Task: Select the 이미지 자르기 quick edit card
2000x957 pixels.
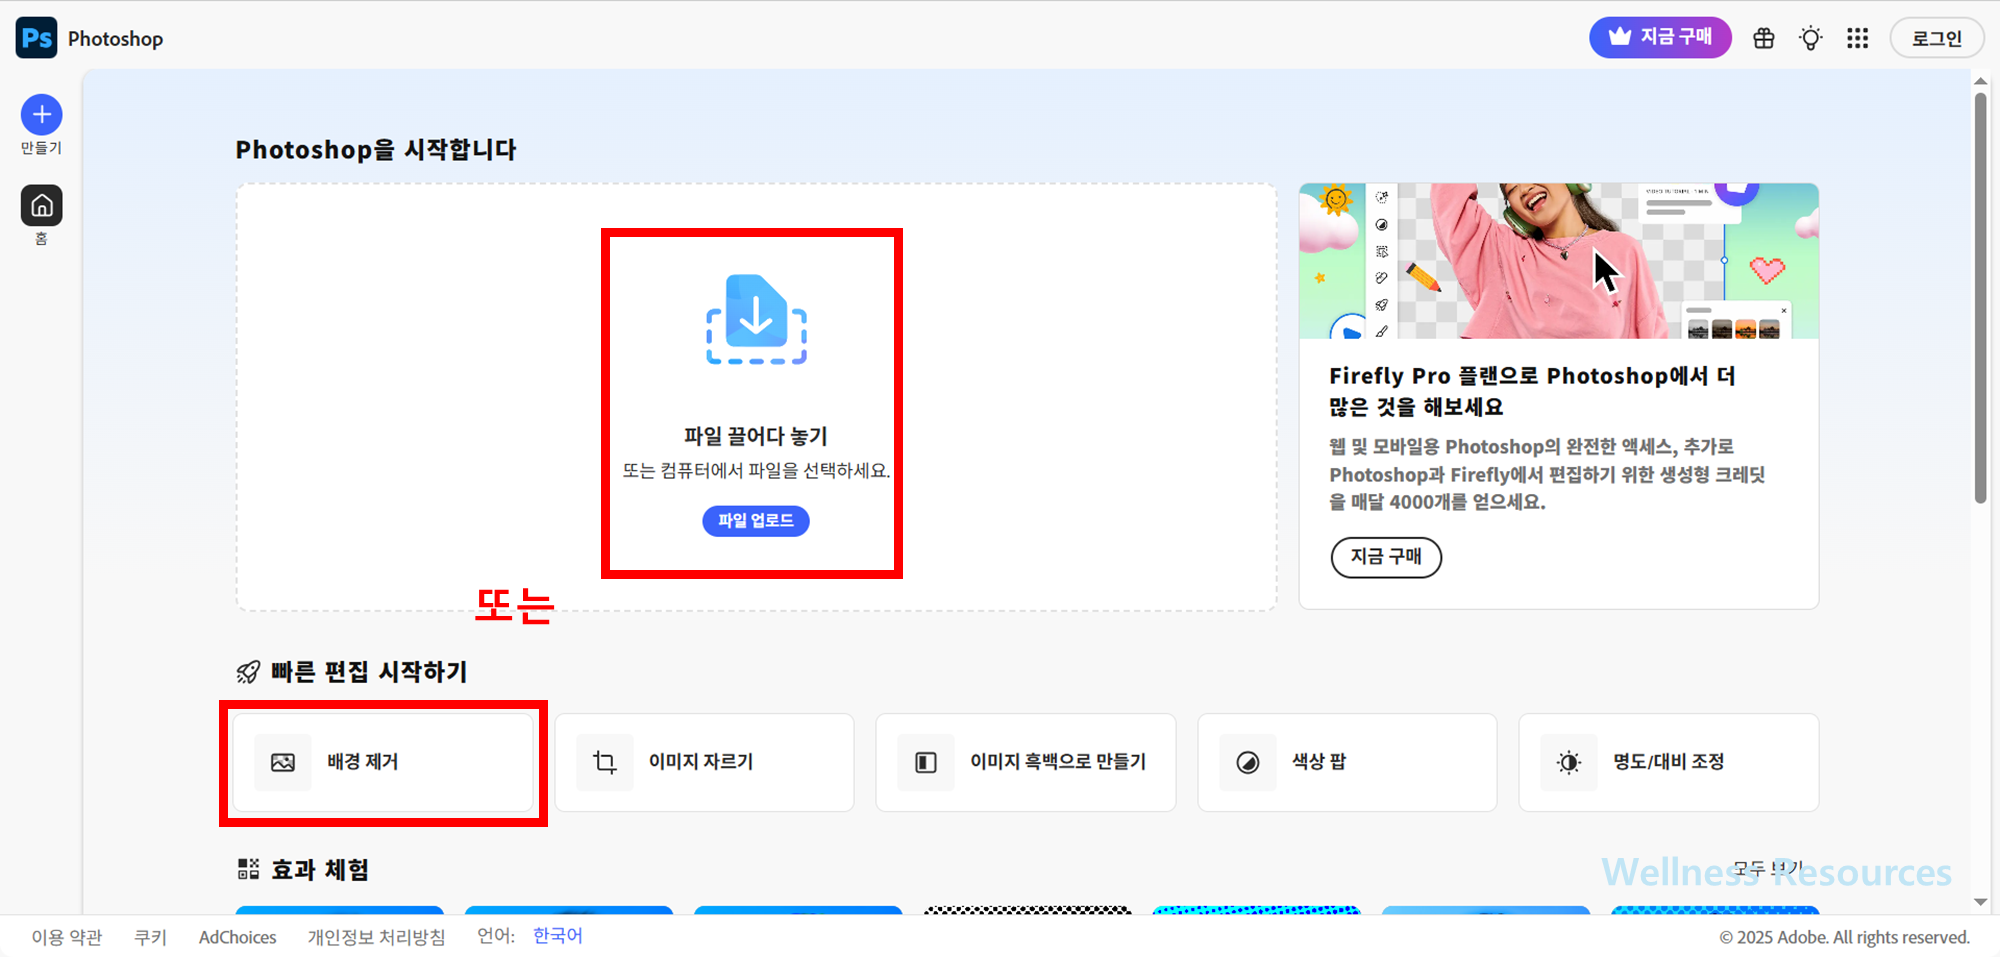Action: [x=705, y=762]
